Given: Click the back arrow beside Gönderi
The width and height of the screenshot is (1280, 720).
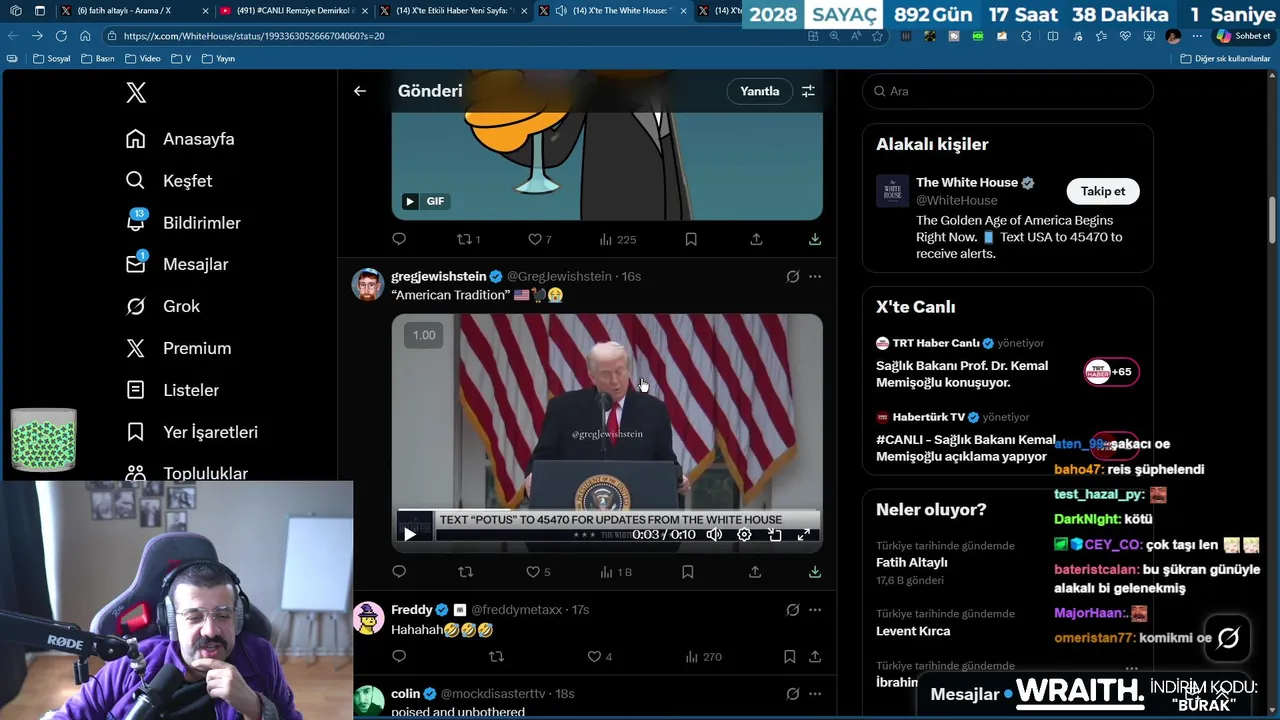Looking at the screenshot, I should click(x=360, y=91).
